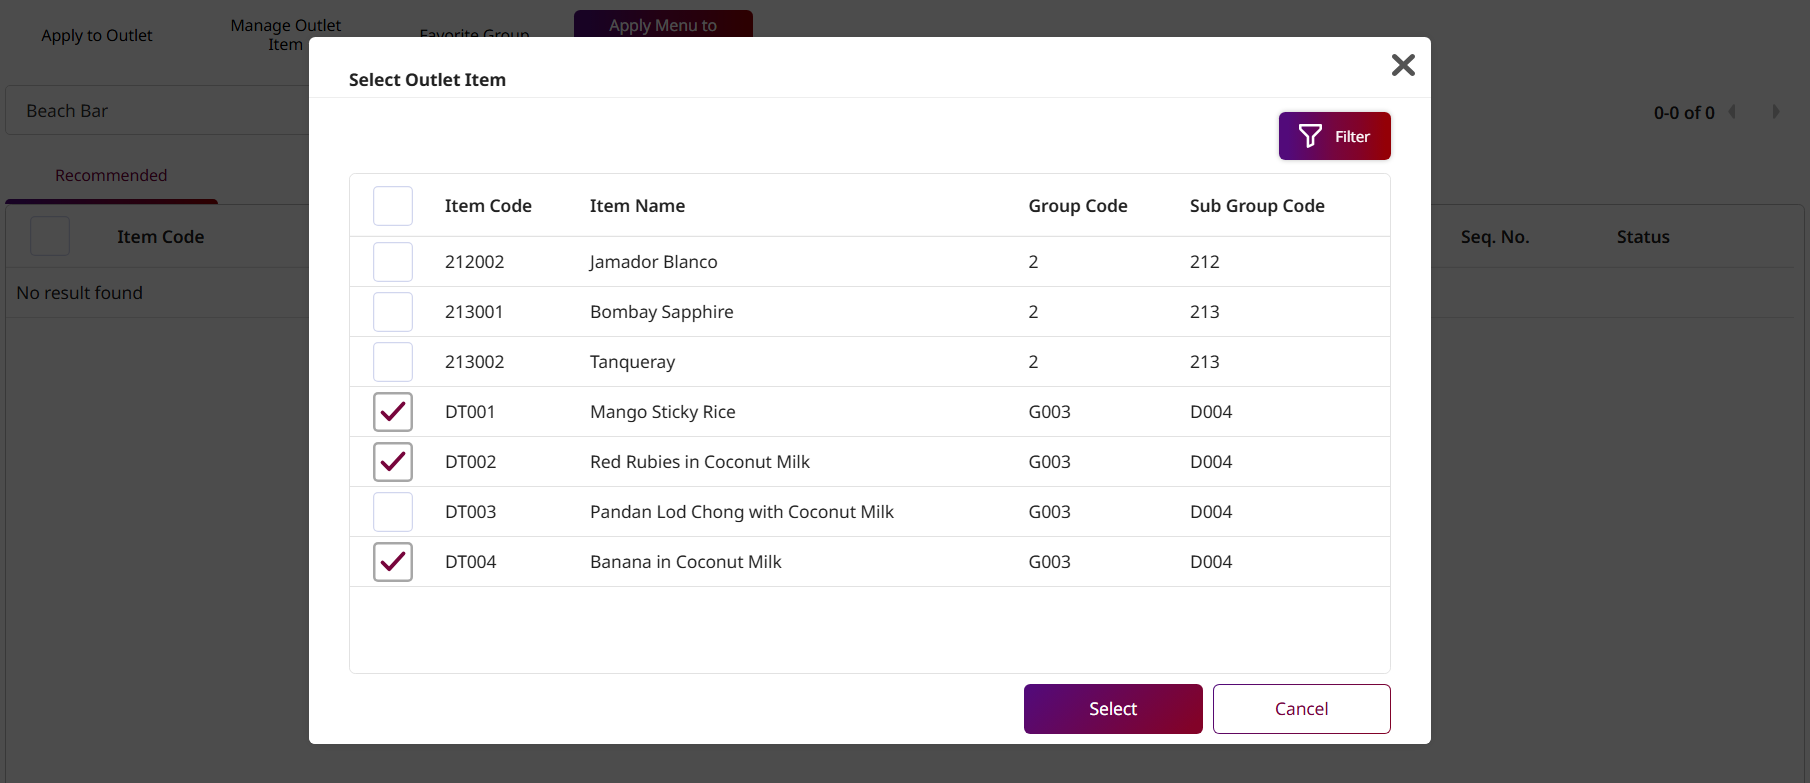
Task: Close the Select Outlet Item dialog
Action: tap(1403, 65)
